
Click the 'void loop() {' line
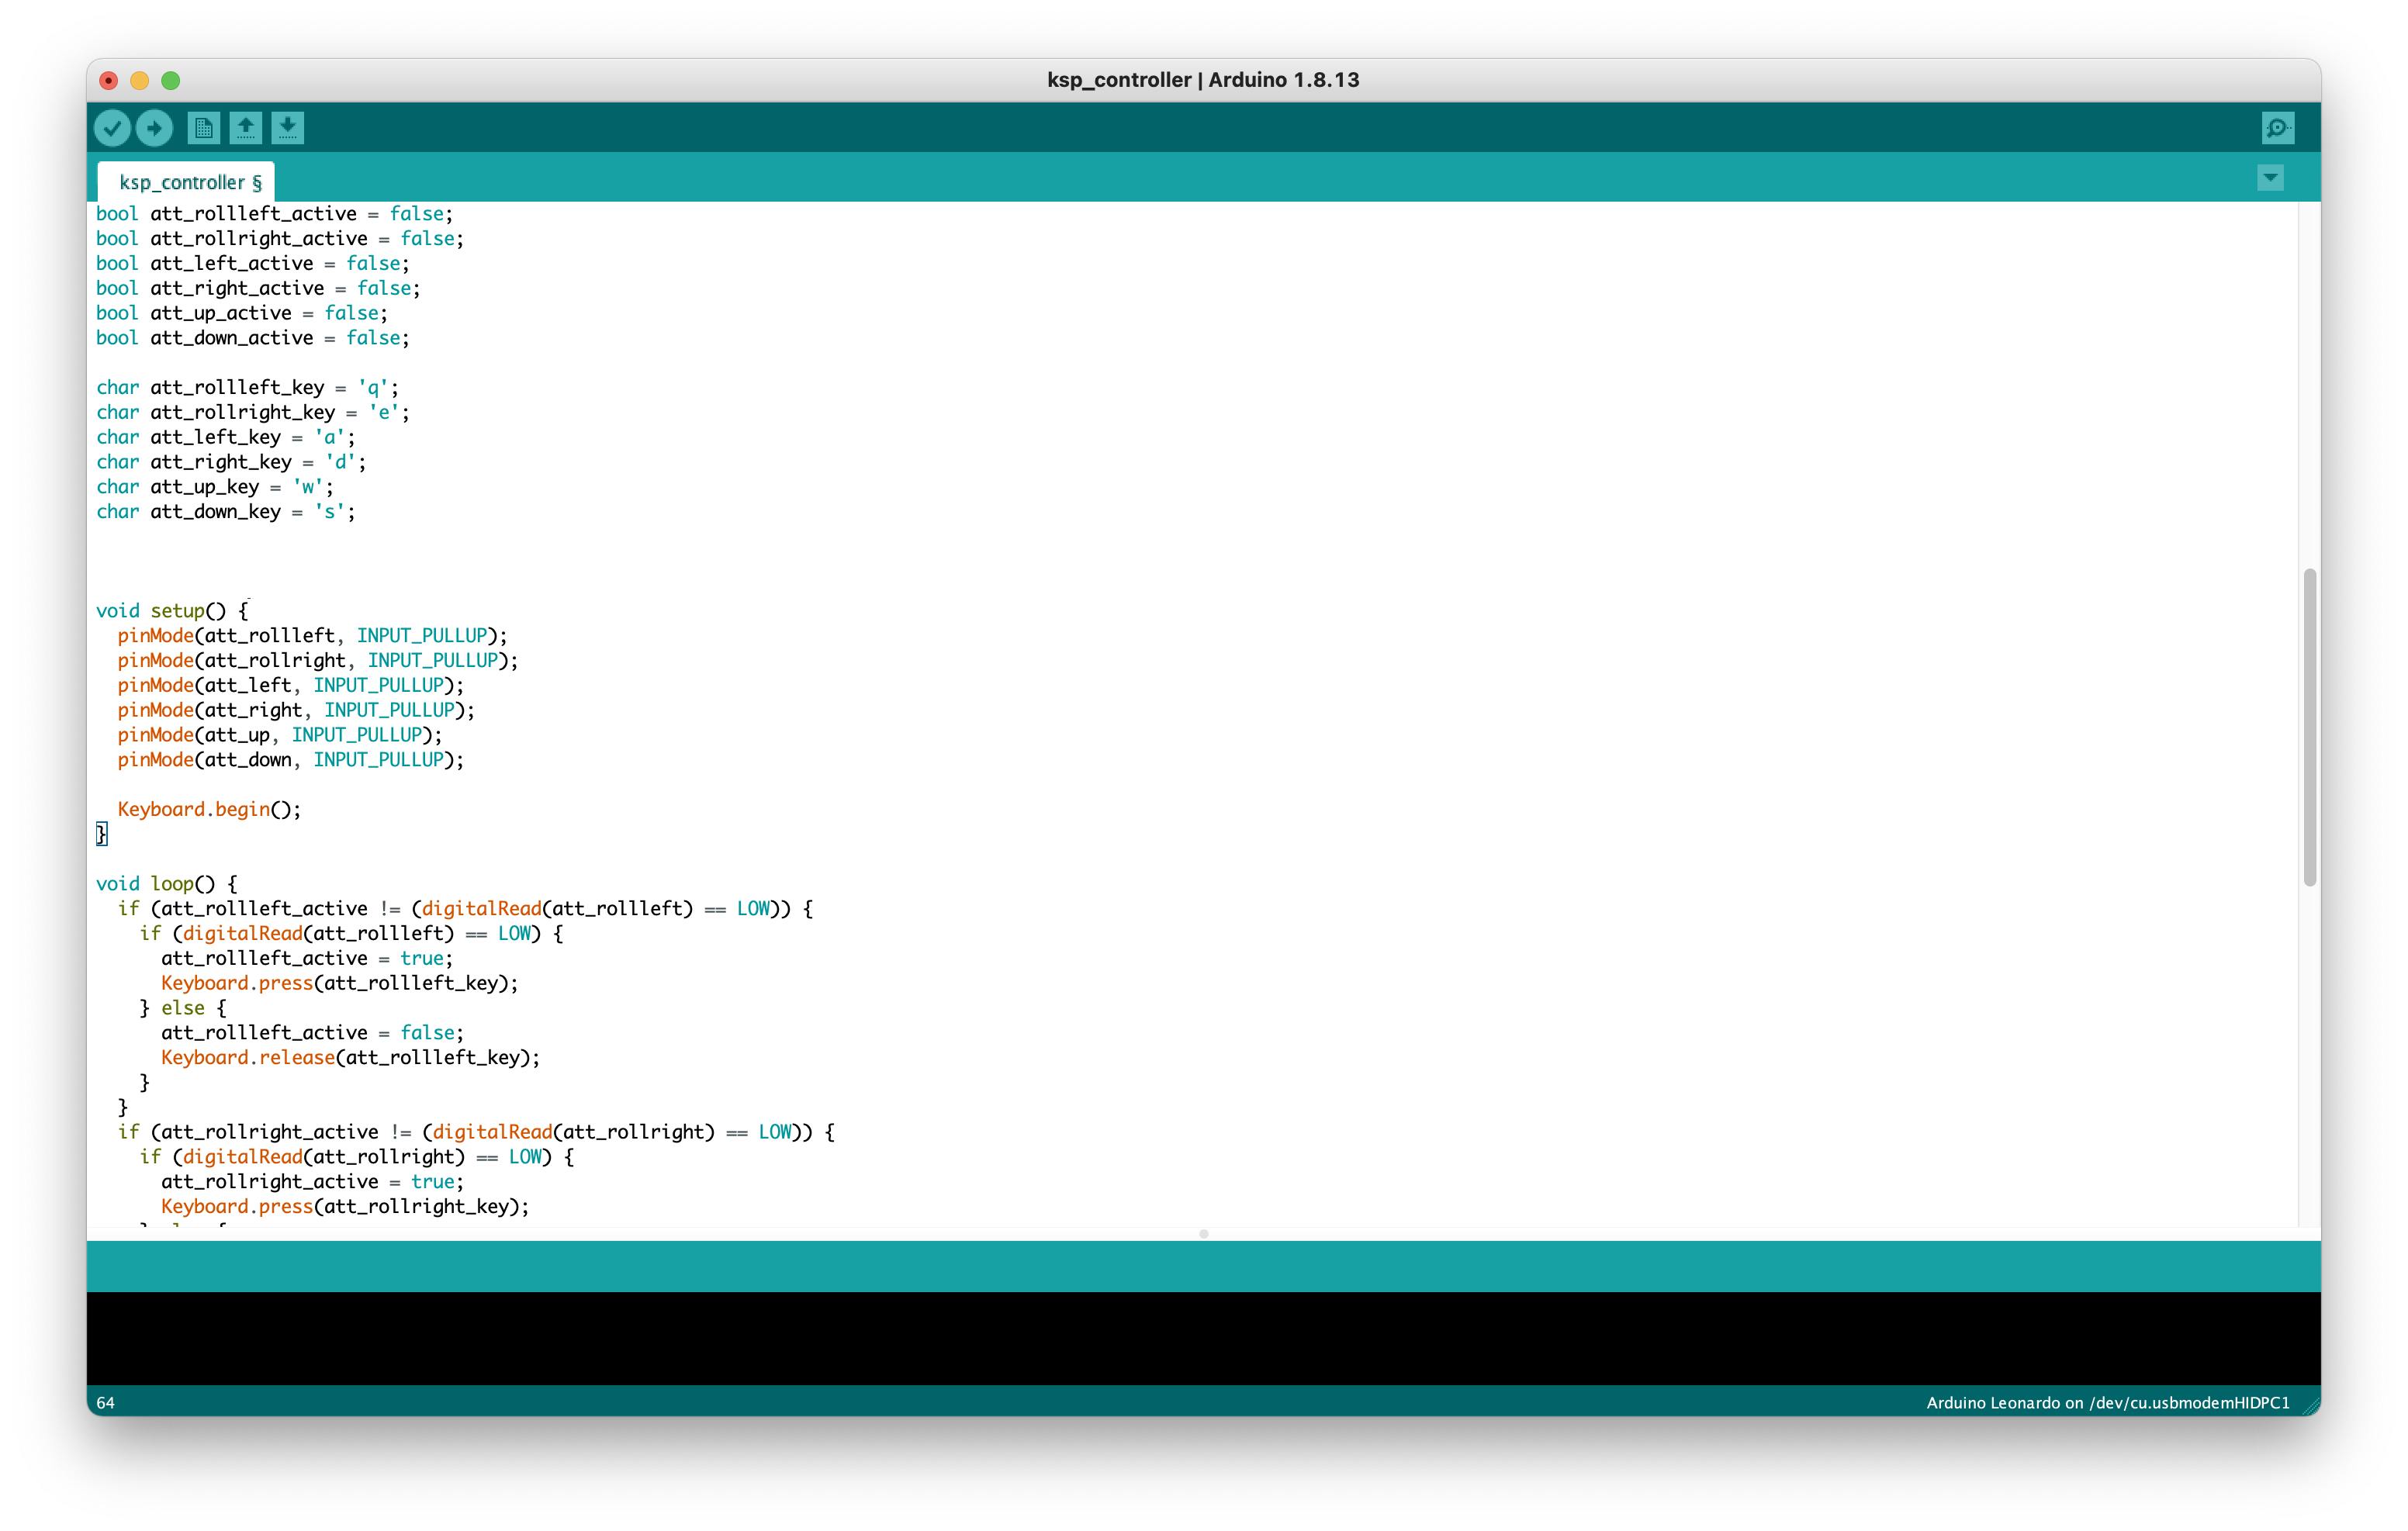click(x=167, y=883)
